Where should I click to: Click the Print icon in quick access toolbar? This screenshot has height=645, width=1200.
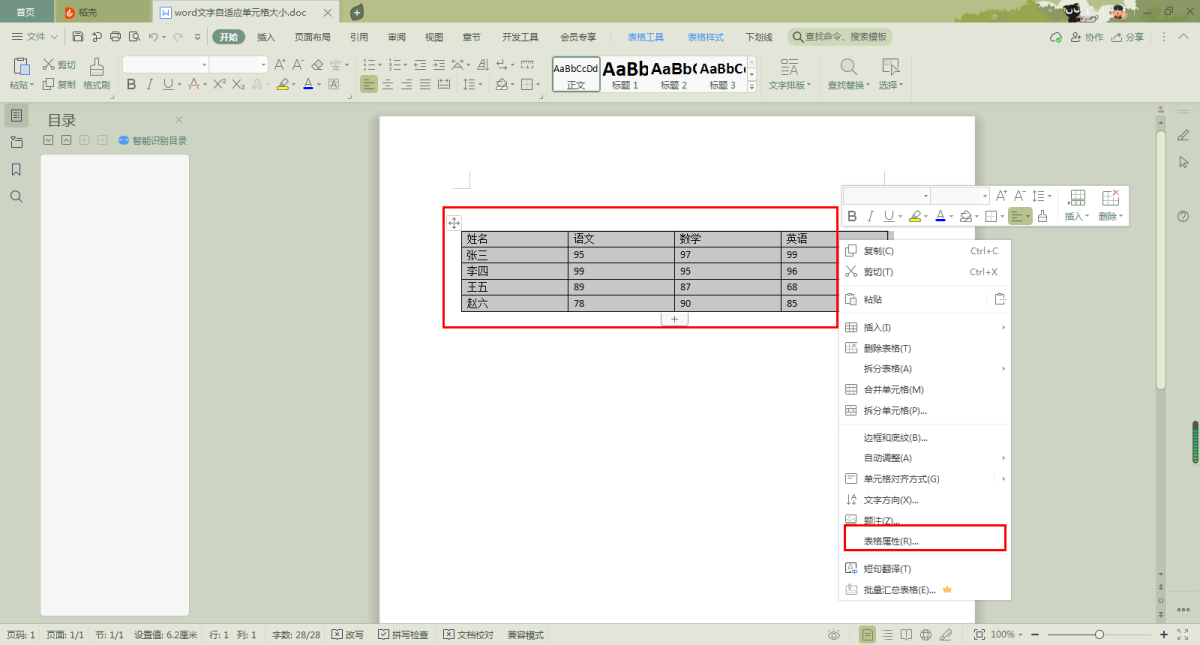tap(115, 37)
